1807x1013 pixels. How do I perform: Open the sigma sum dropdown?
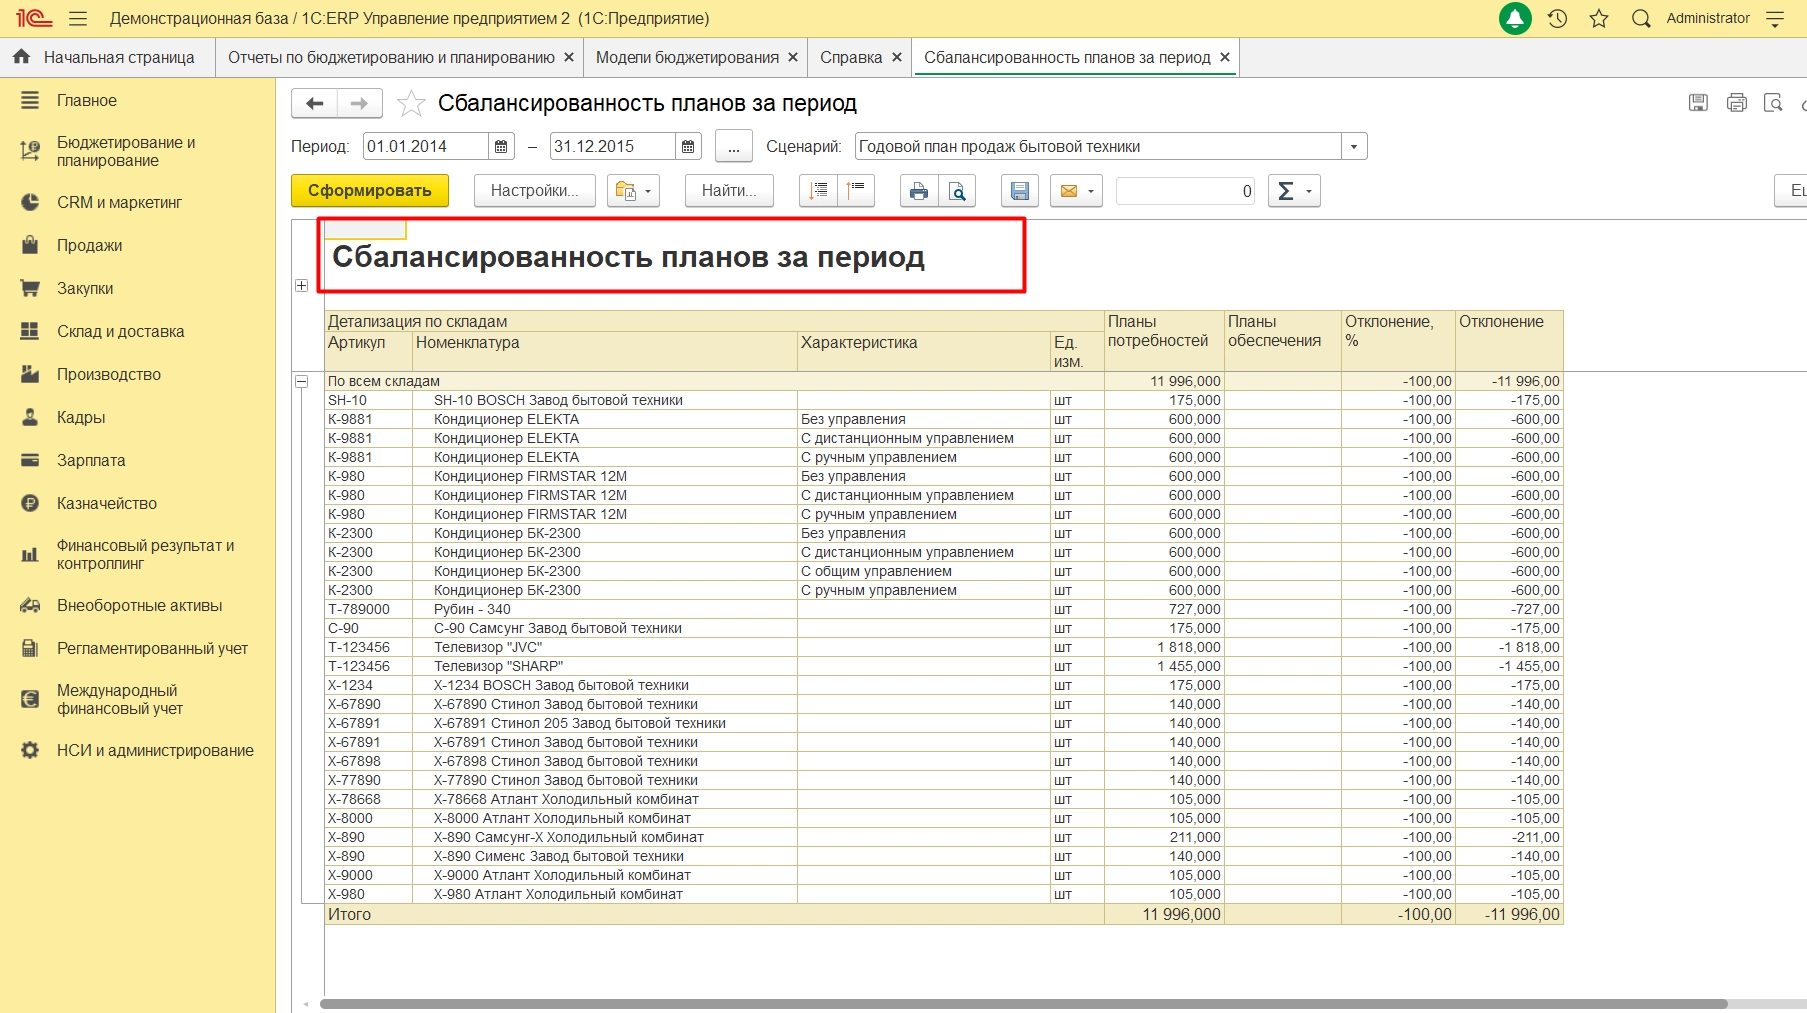pos(1294,191)
